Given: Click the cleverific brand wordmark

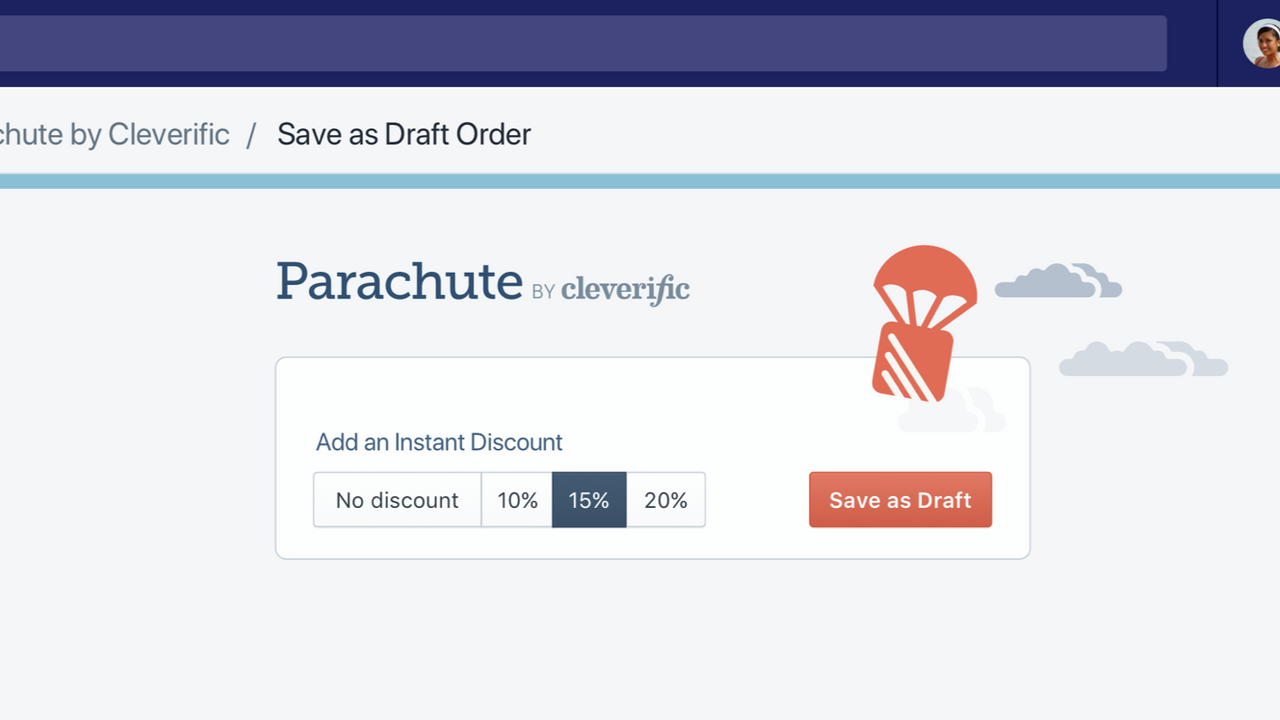Looking at the screenshot, I should (624, 289).
